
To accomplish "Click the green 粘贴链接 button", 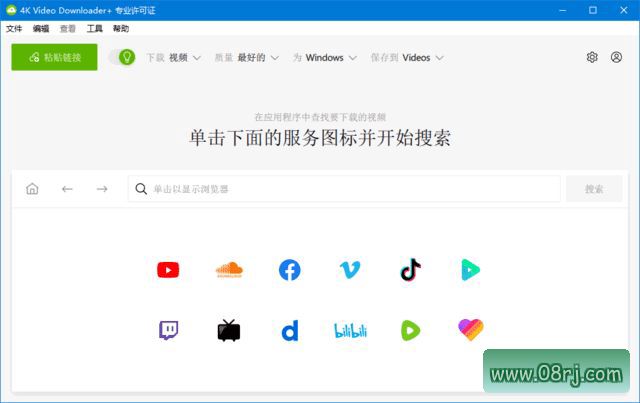I will tap(54, 57).
